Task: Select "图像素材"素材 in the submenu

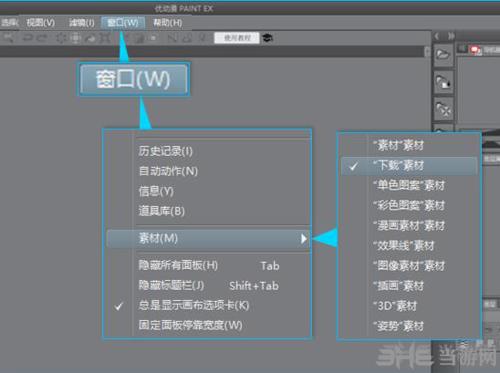Action: (409, 266)
